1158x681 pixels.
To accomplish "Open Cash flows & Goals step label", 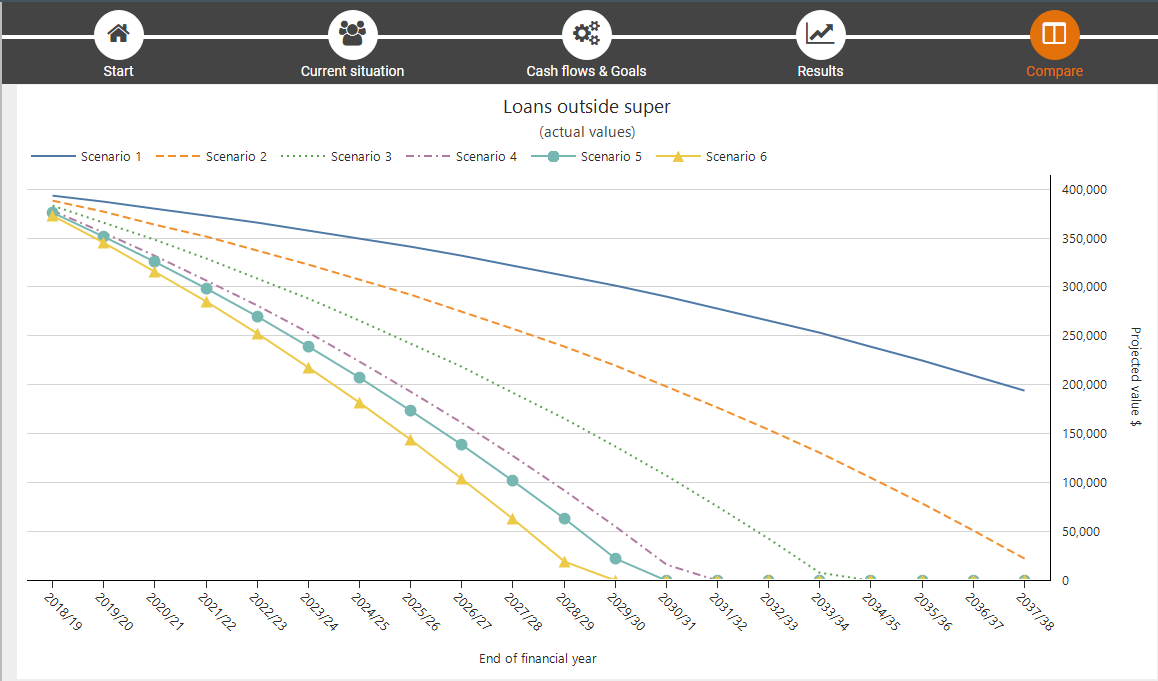I will point(586,71).
